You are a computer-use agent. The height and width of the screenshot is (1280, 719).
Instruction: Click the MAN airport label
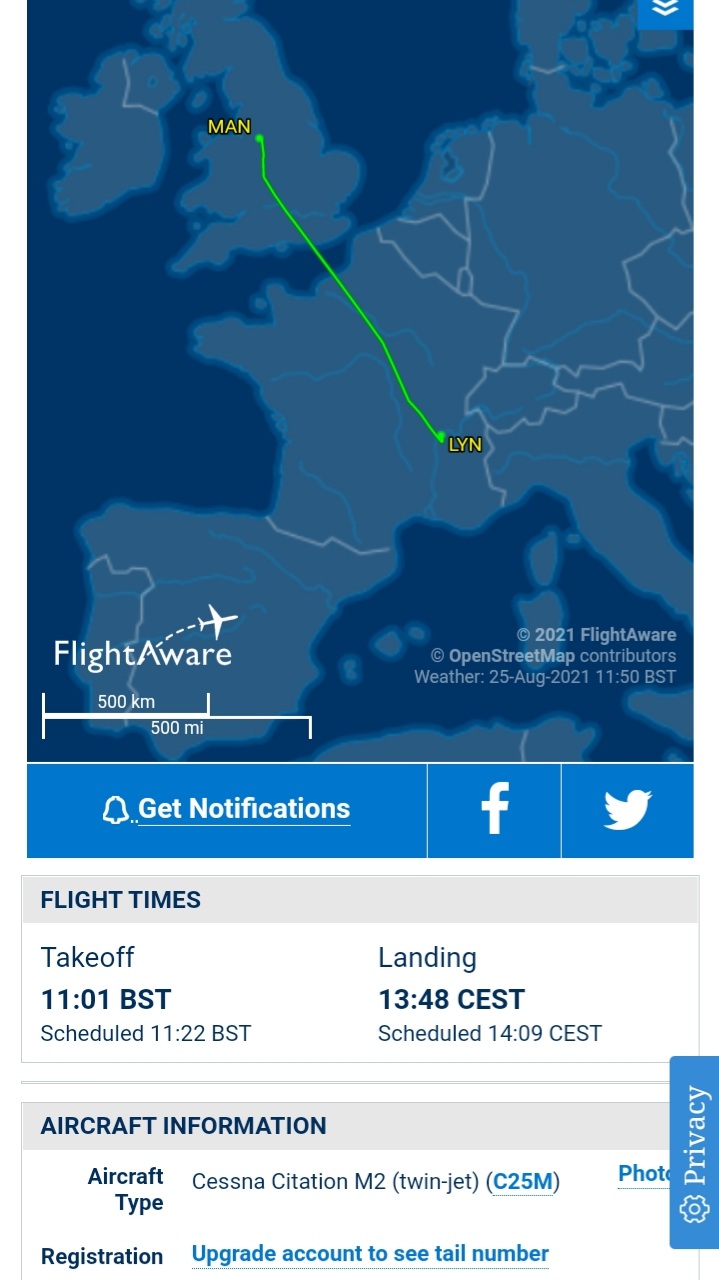pos(229,127)
